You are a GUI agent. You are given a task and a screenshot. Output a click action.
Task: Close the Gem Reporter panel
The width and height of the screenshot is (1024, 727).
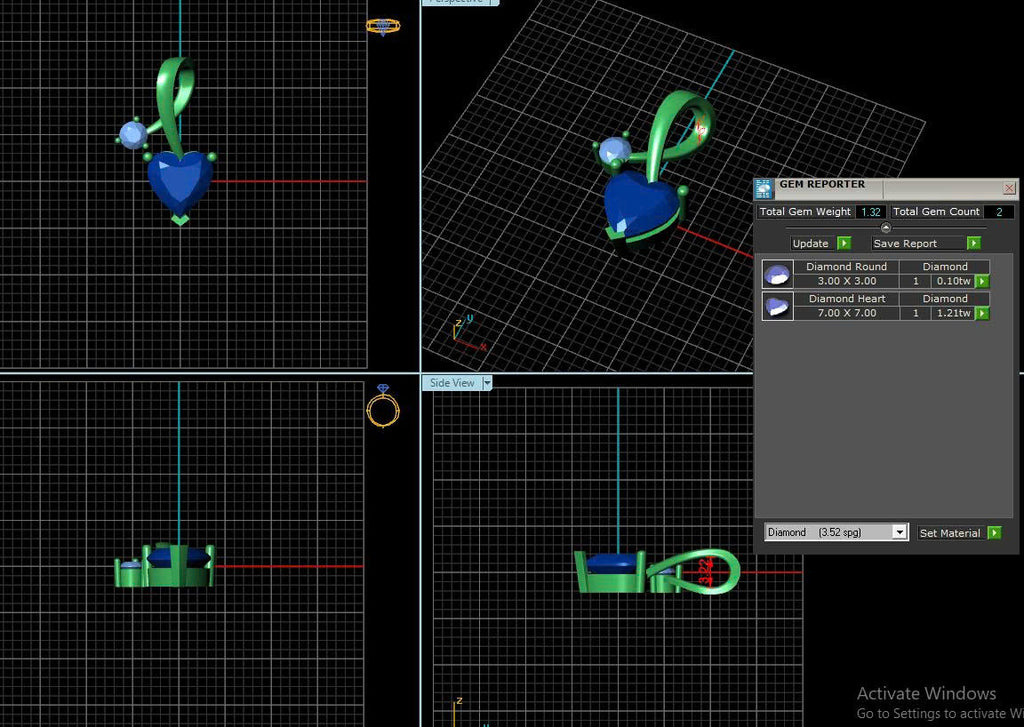click(1009, 188)
